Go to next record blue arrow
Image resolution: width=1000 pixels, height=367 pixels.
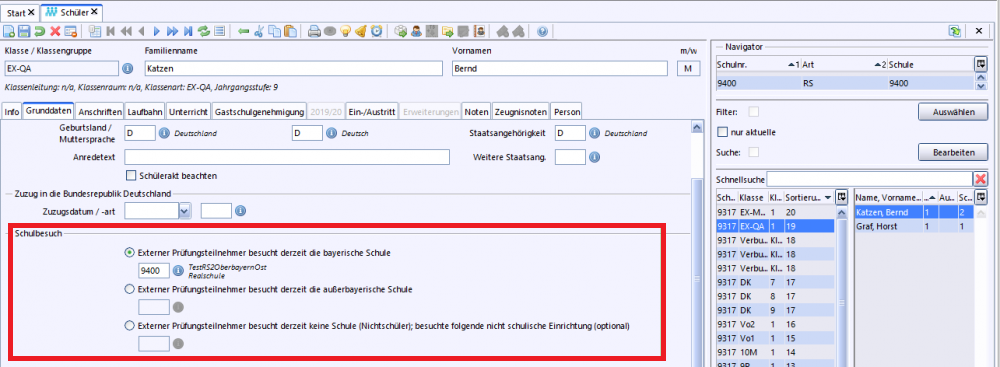pyautogui.click(x=157, y=31)
